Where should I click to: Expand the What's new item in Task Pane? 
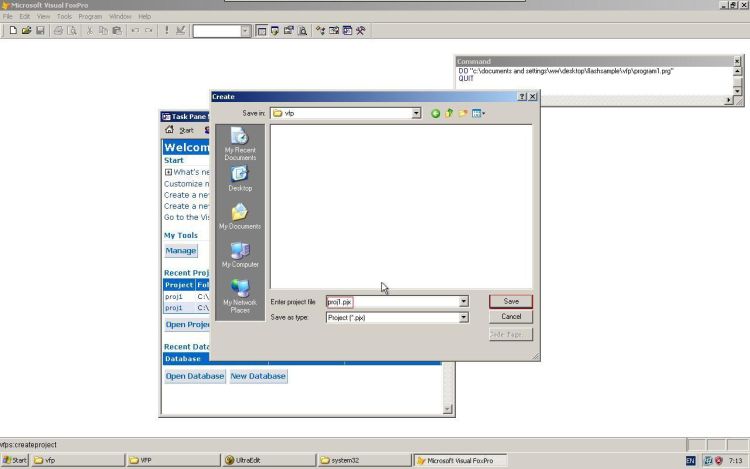click(x=168, y=172)
